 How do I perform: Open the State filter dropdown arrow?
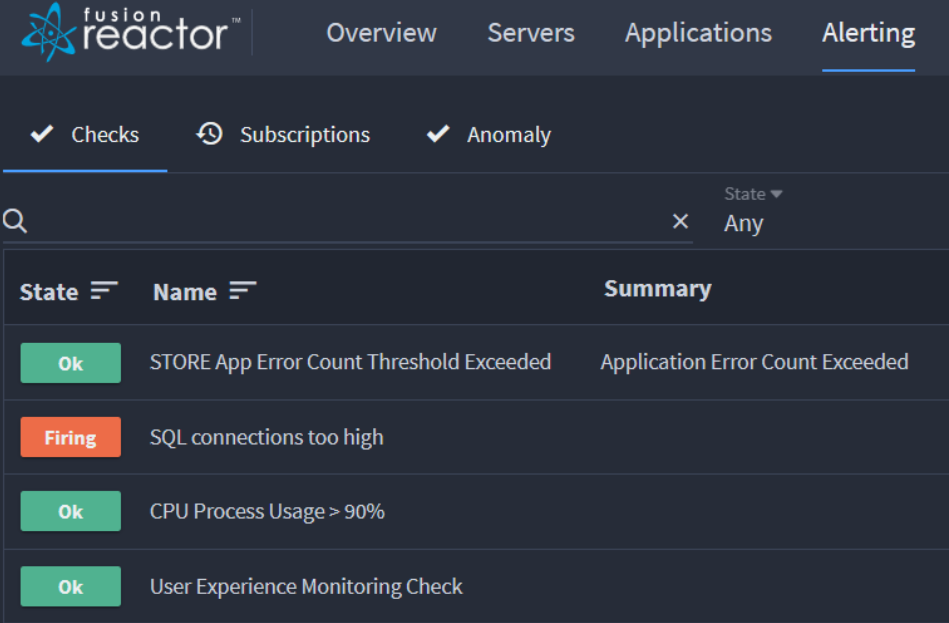point(777,194)
